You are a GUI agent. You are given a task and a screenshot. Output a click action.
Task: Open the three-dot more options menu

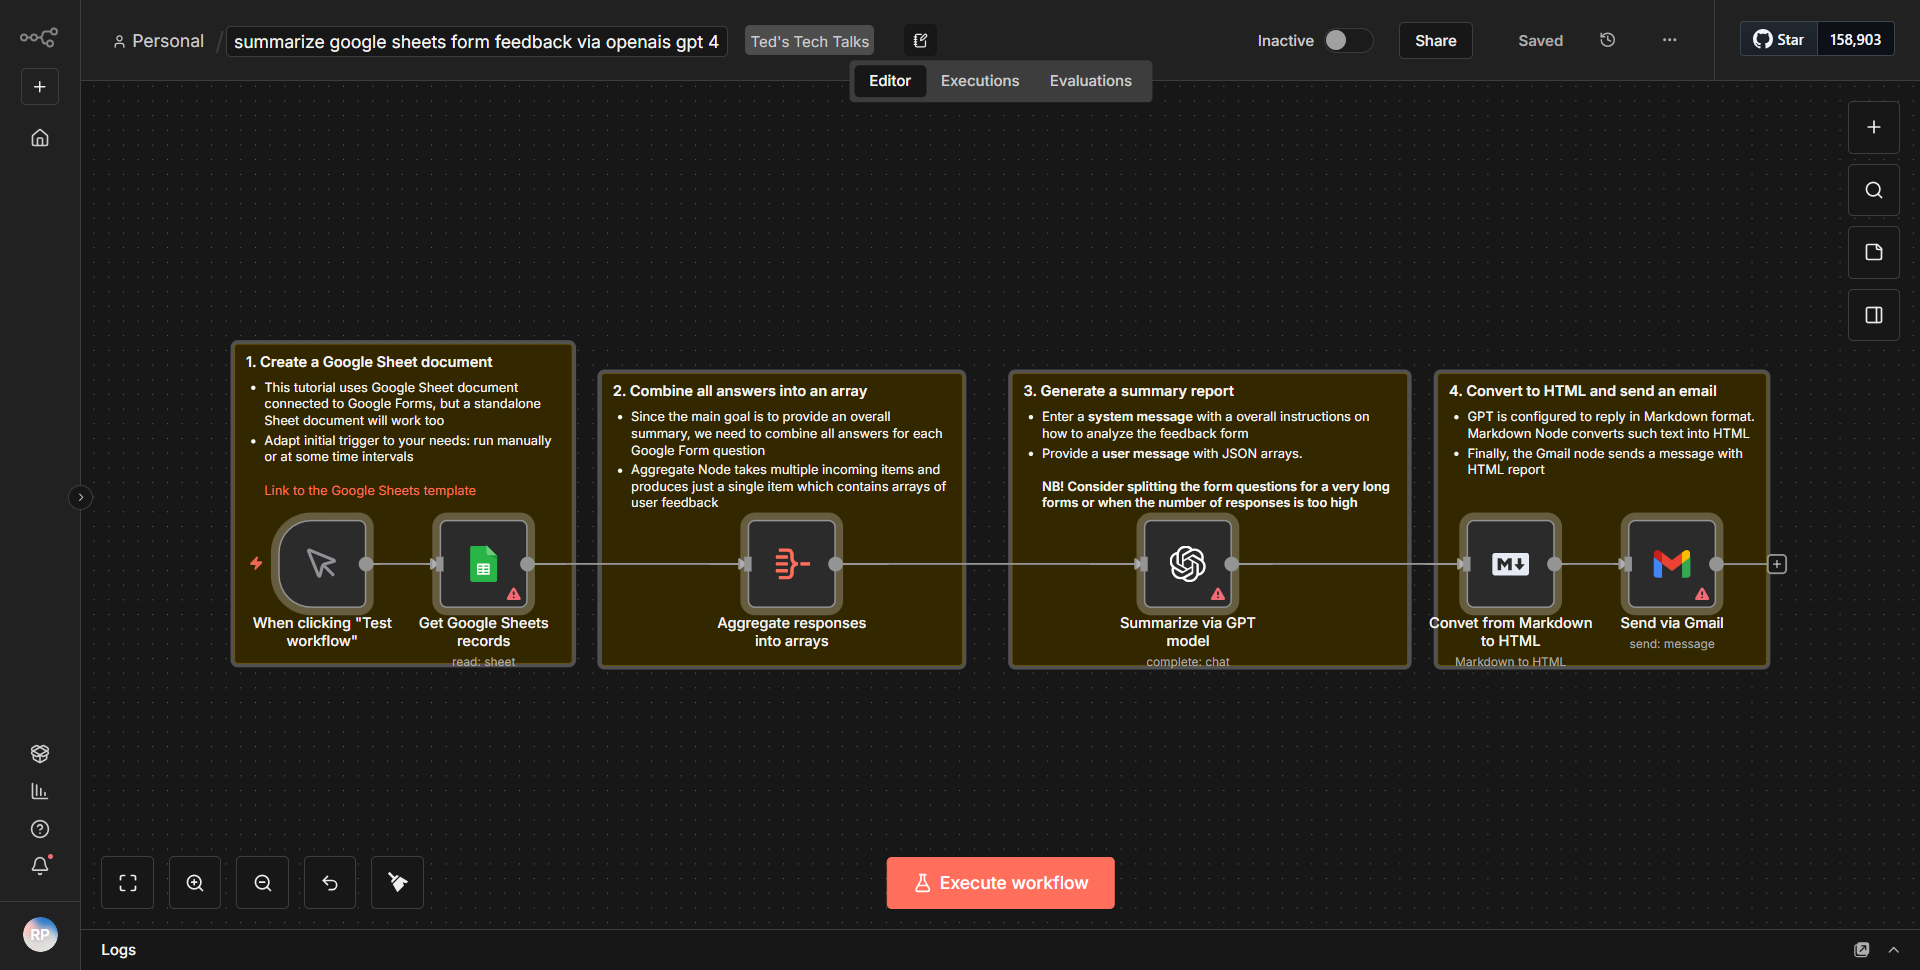pos(1670,40)
